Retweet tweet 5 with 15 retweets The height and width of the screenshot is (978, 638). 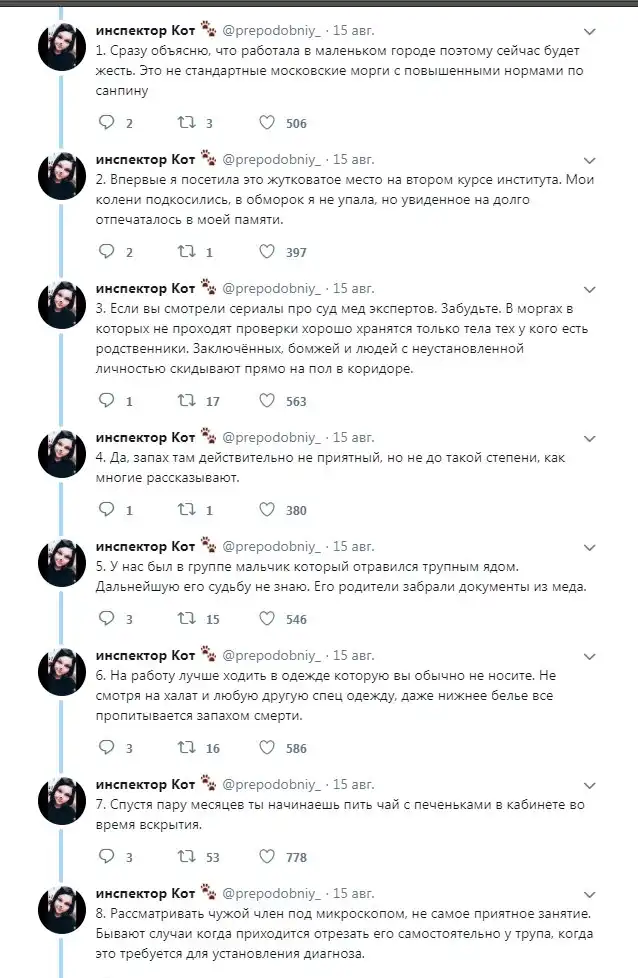186,619
